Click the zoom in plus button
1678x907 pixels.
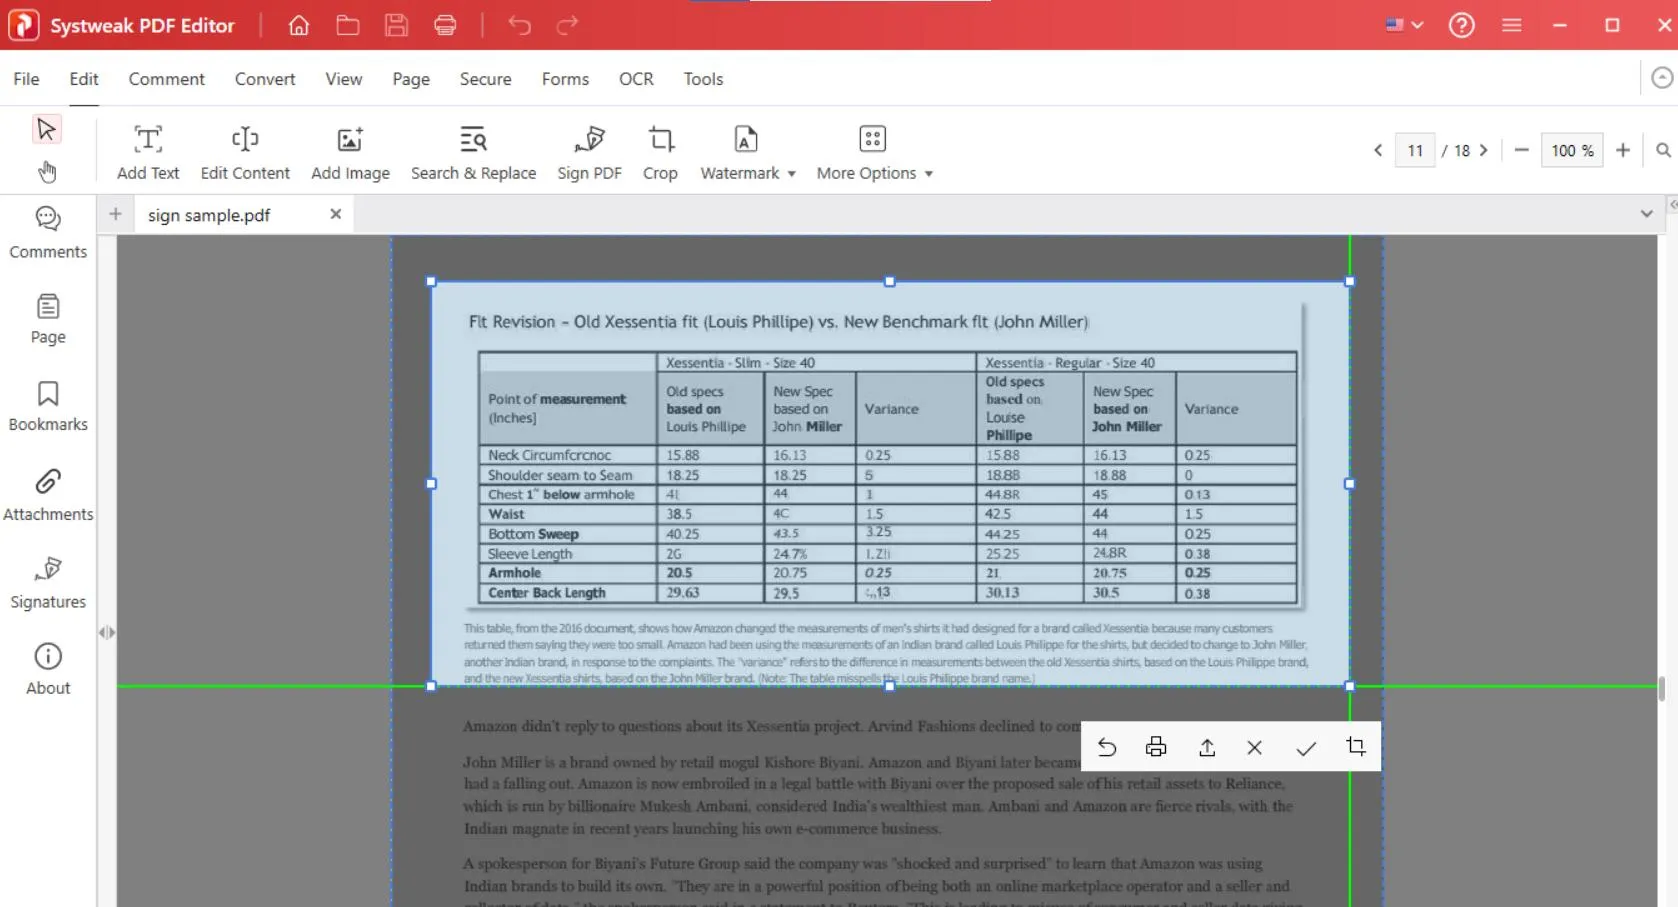click(1622, 150)
